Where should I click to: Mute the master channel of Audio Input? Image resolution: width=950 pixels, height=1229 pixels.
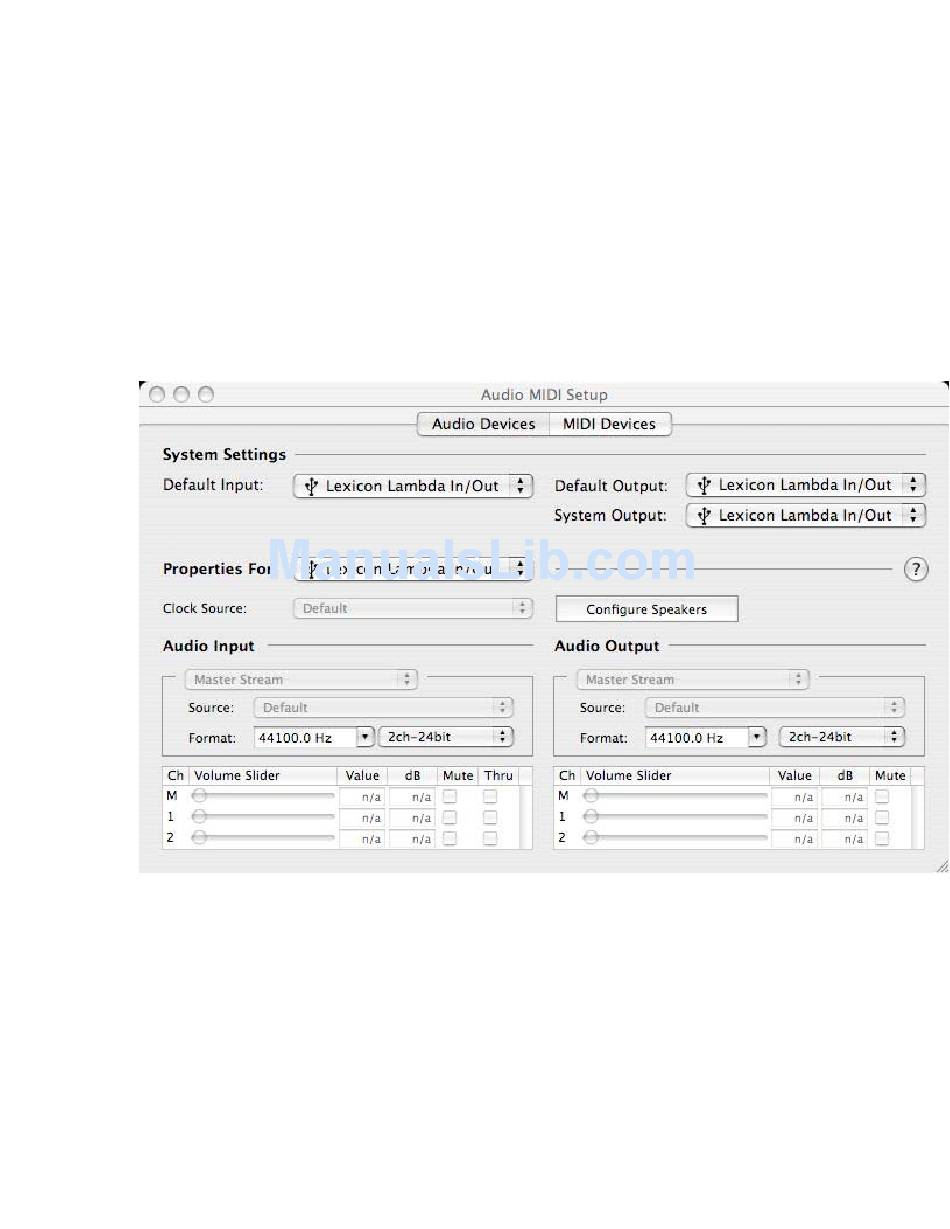click(x=450, y=797)
